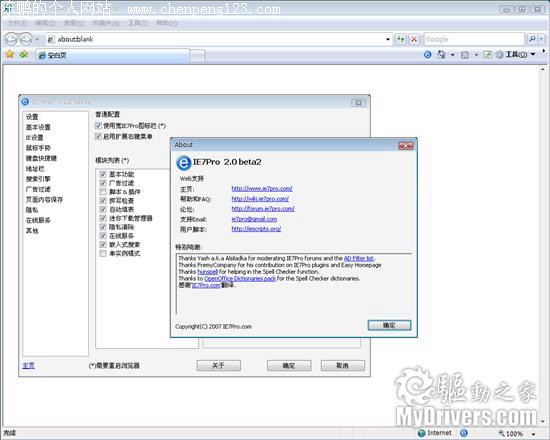Image resolution: width=550 pixels, height=440 pixels.
Task: Refresh the page with the green arrows icon
Action: tap(400, 39)
